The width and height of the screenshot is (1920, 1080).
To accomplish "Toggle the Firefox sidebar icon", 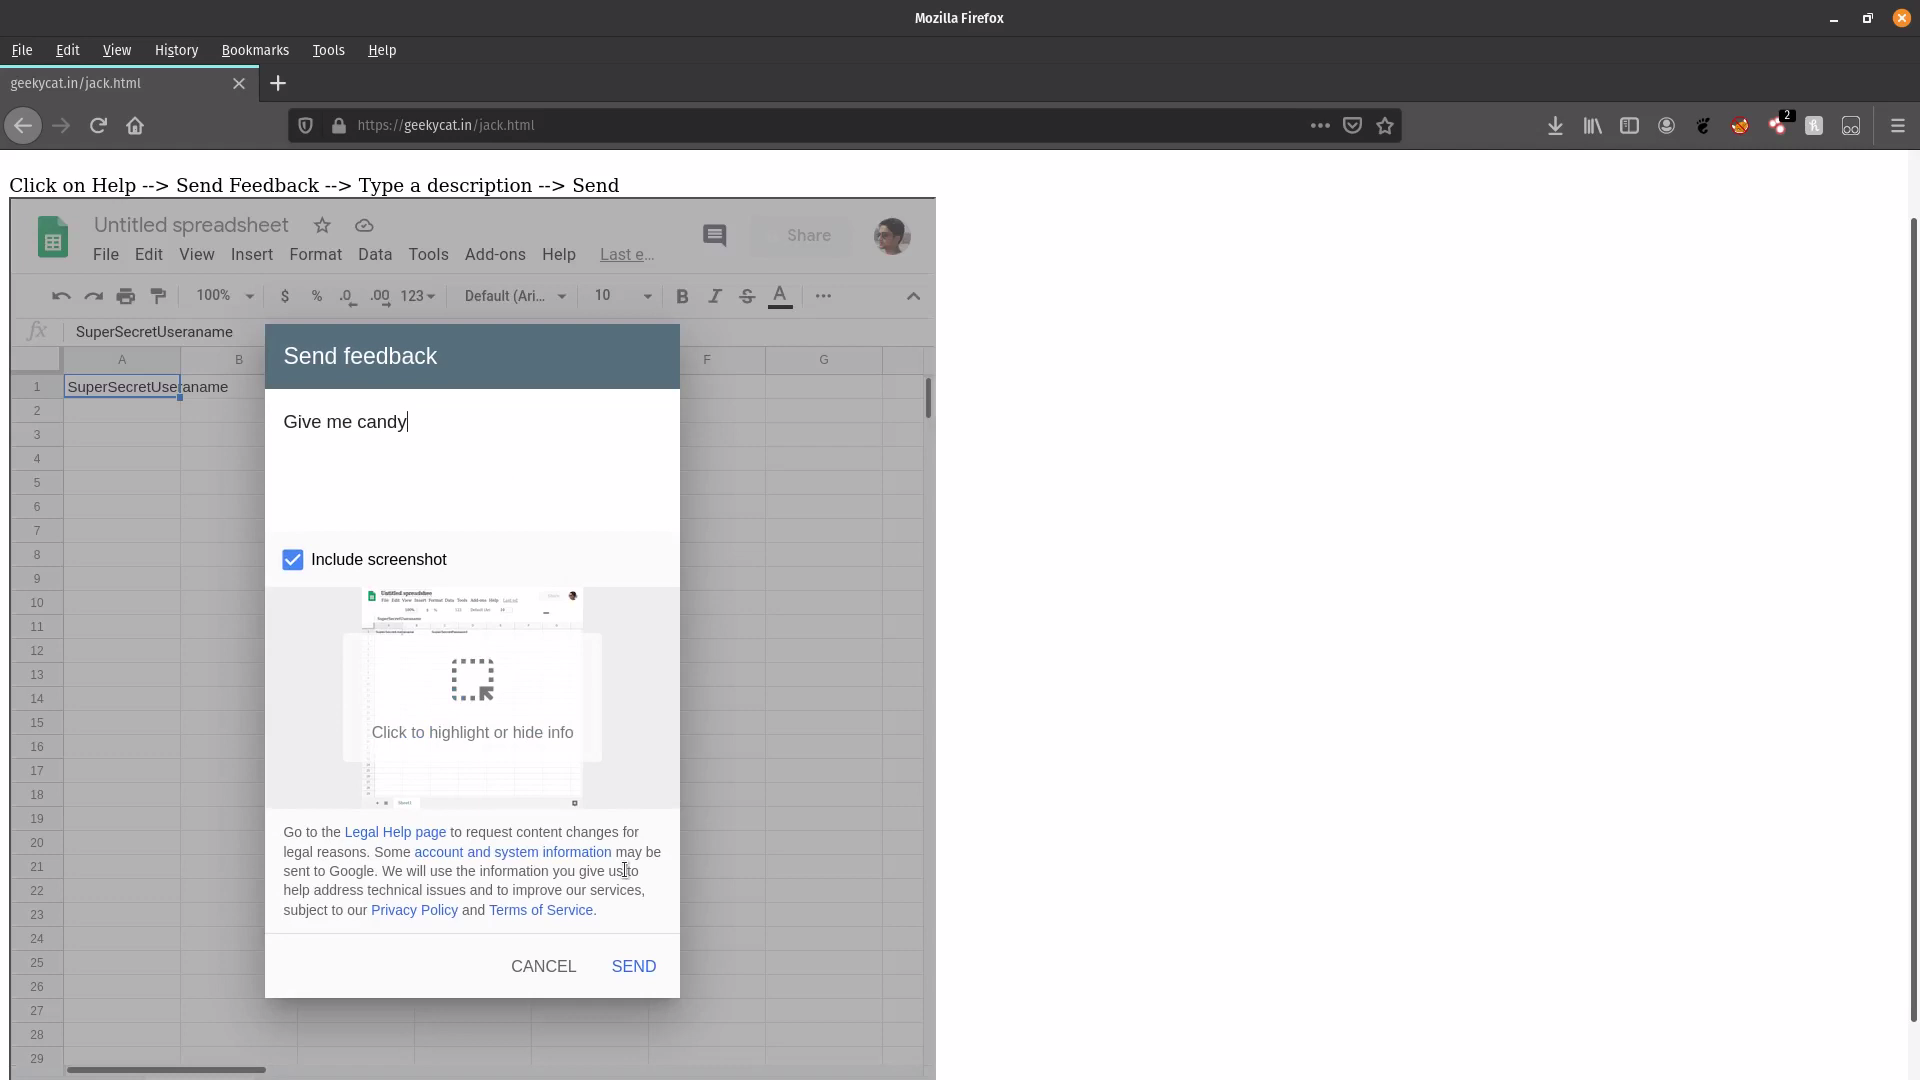I will coord(1629,126).
